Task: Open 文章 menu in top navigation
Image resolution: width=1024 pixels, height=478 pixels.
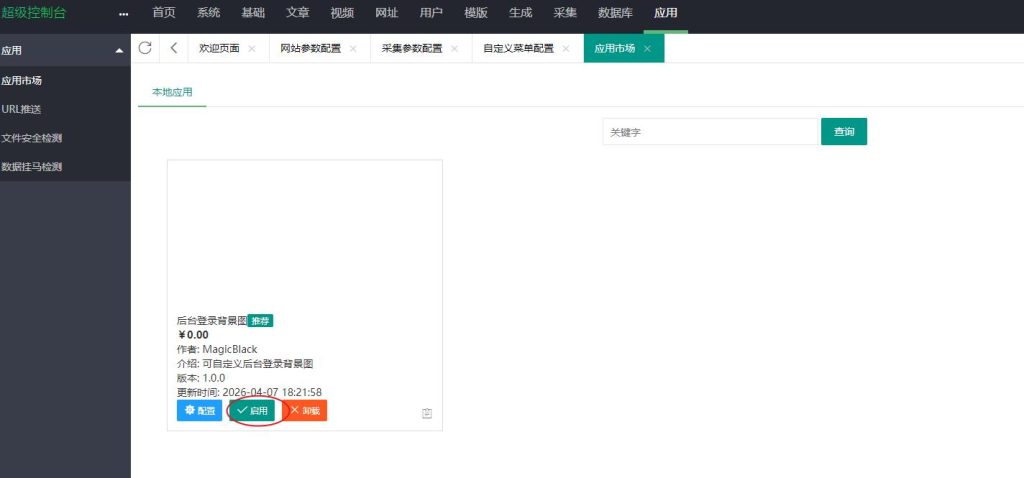Action: click(298, 13)
